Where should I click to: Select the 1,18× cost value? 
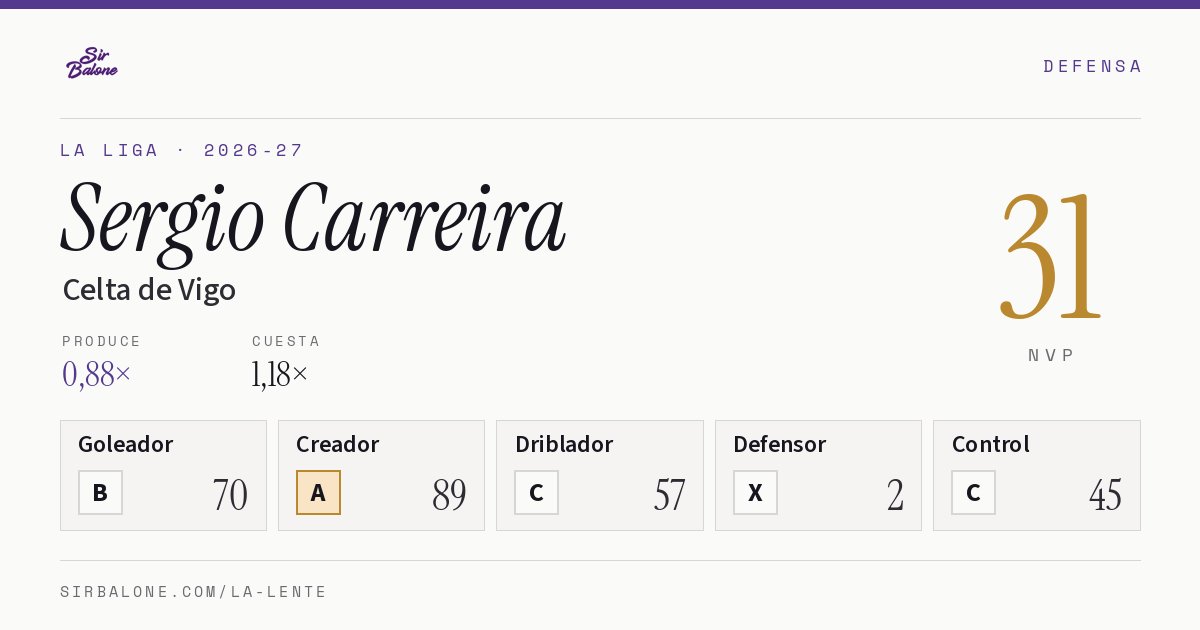tap(280, 374)
